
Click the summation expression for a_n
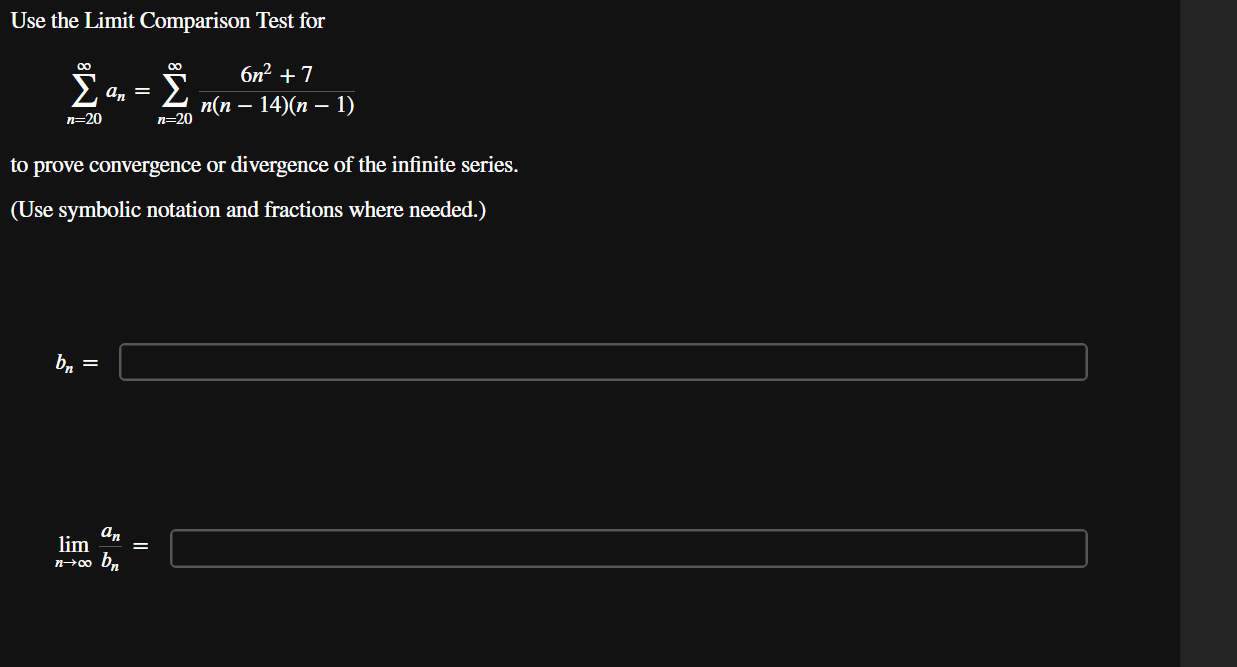[97, 90]
